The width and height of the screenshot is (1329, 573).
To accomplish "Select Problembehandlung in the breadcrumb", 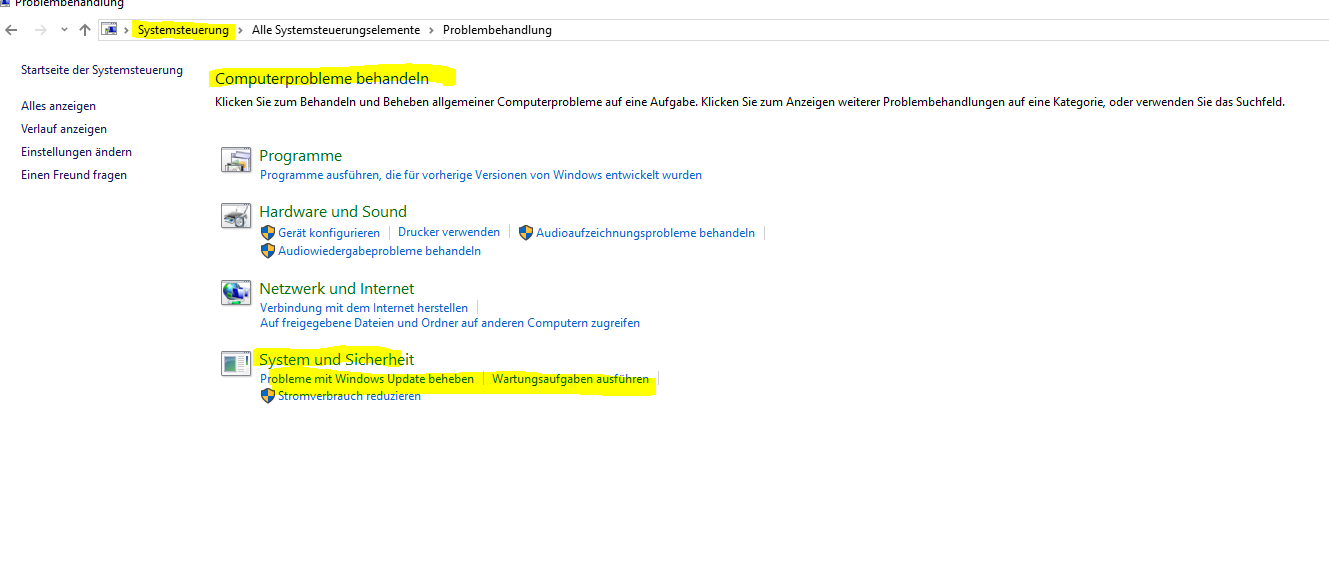I will coord(497,30).
